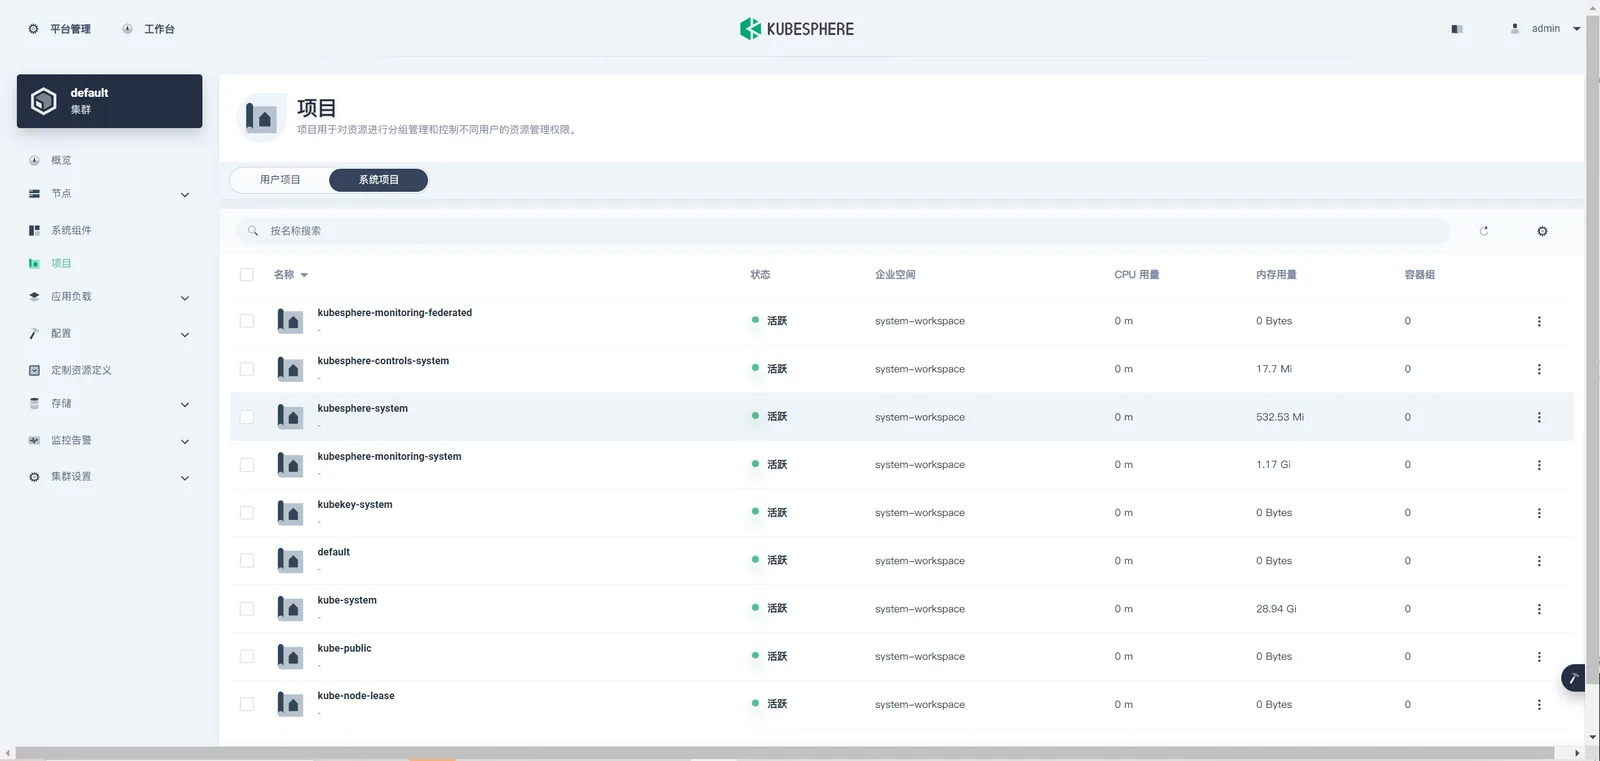Open the kube-public project link
1600x761 pixels.
pos(344,648)
